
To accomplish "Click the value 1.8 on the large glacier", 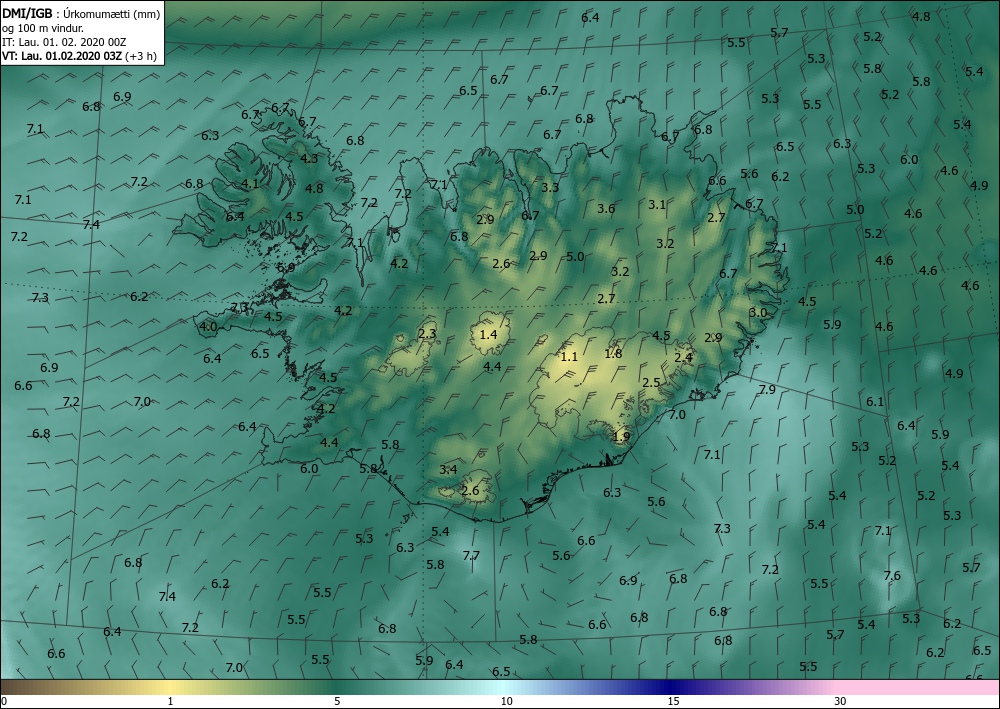I will click(x=614, y=353).
